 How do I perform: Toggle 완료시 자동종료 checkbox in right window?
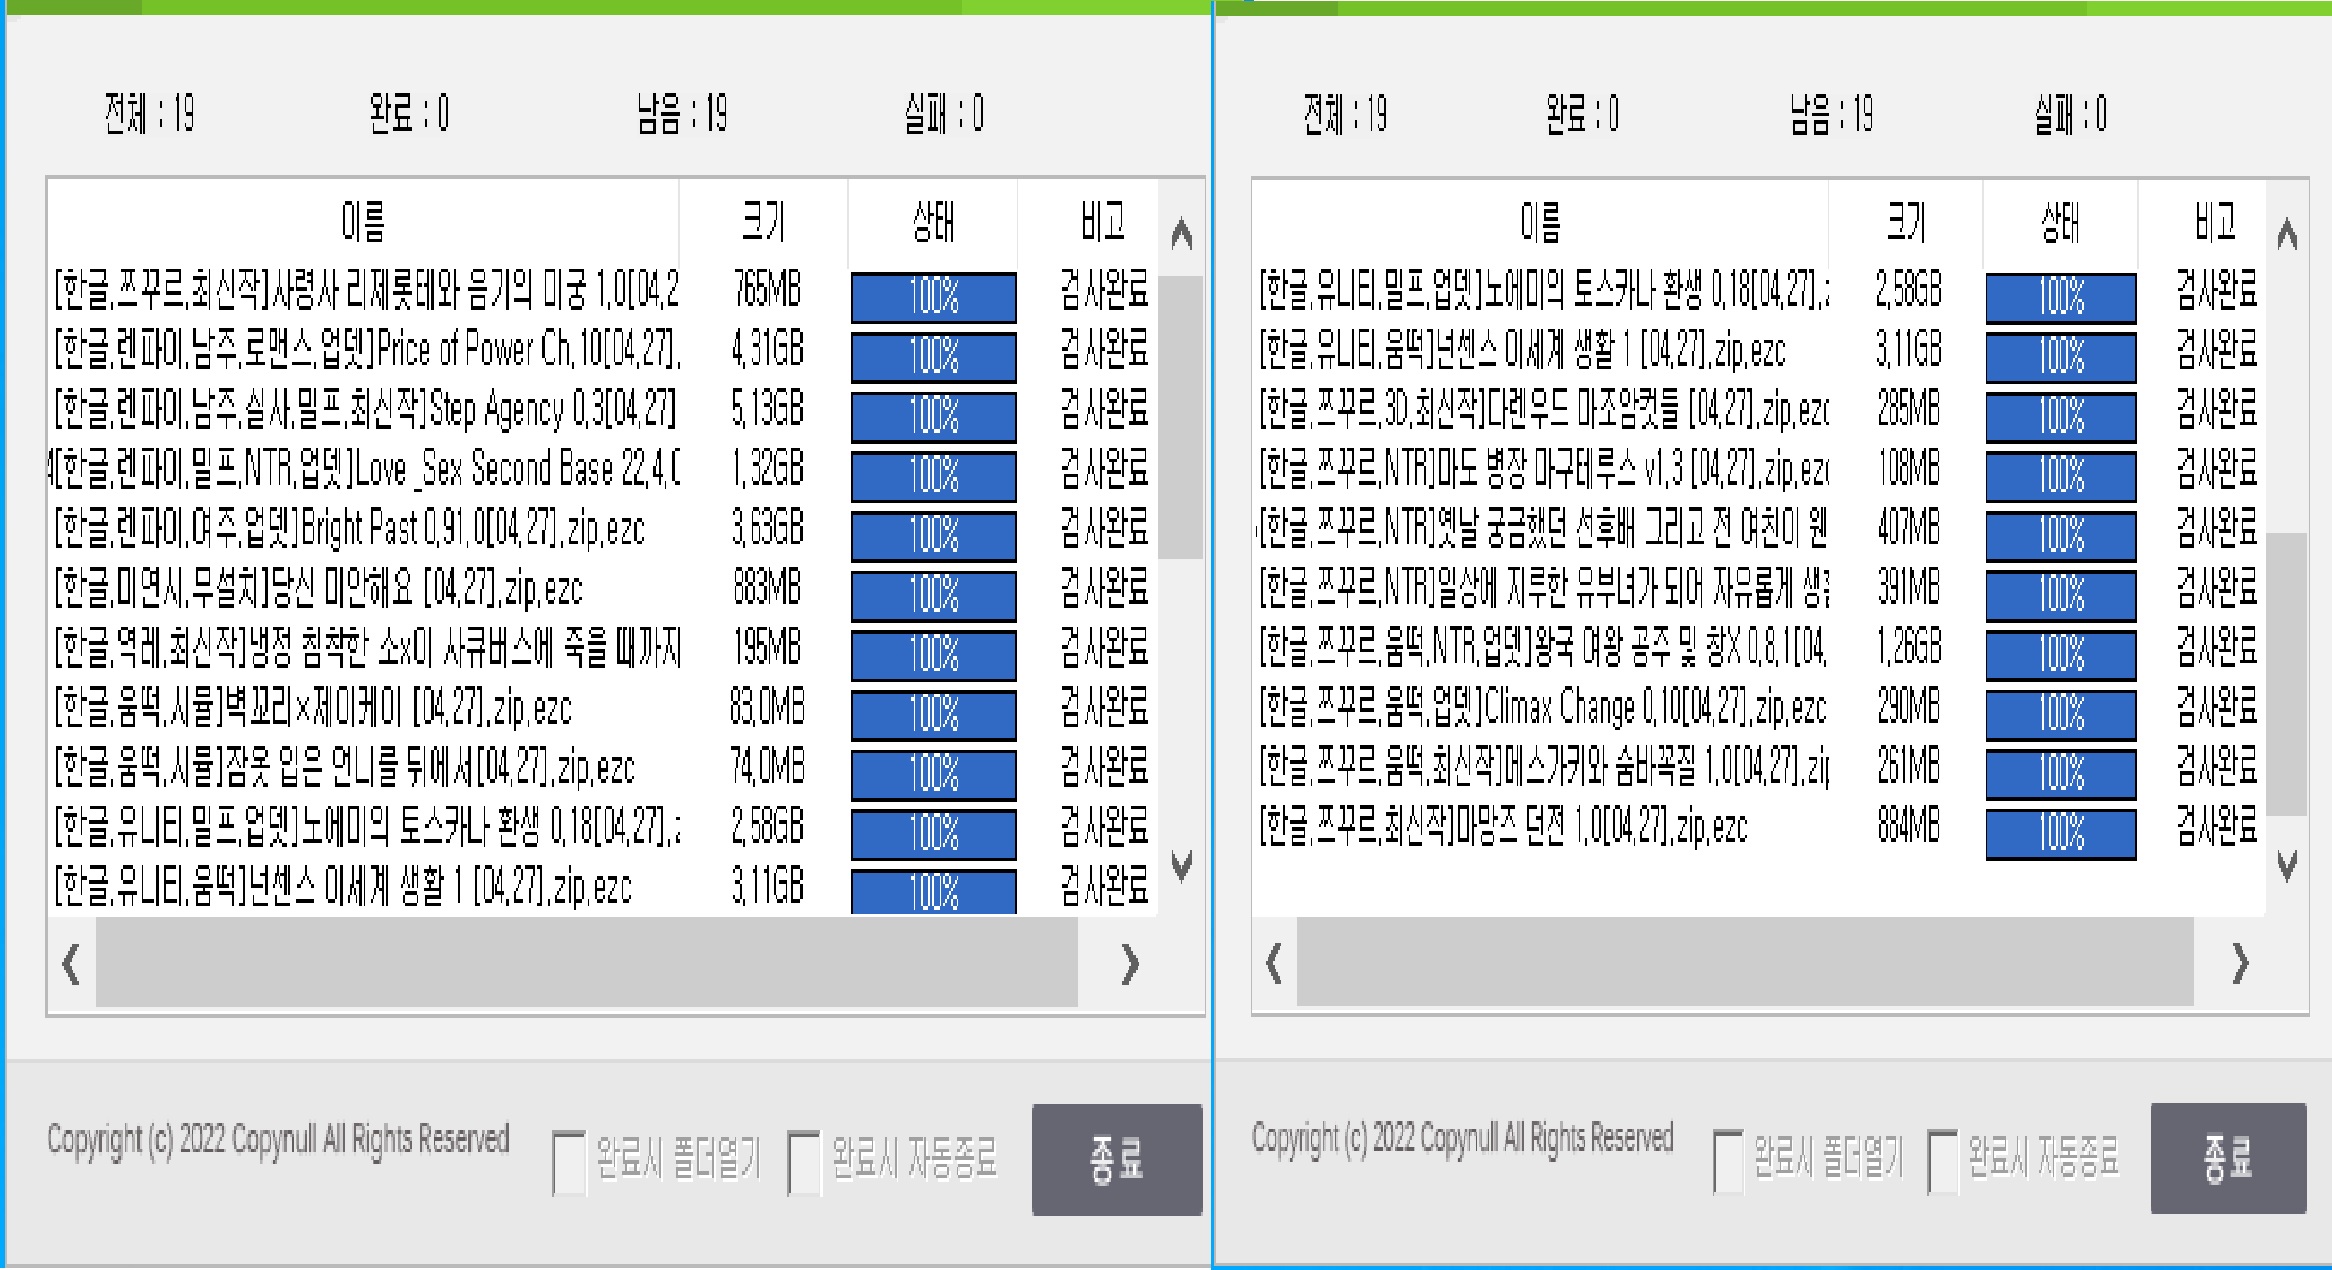(1943, 1160)
